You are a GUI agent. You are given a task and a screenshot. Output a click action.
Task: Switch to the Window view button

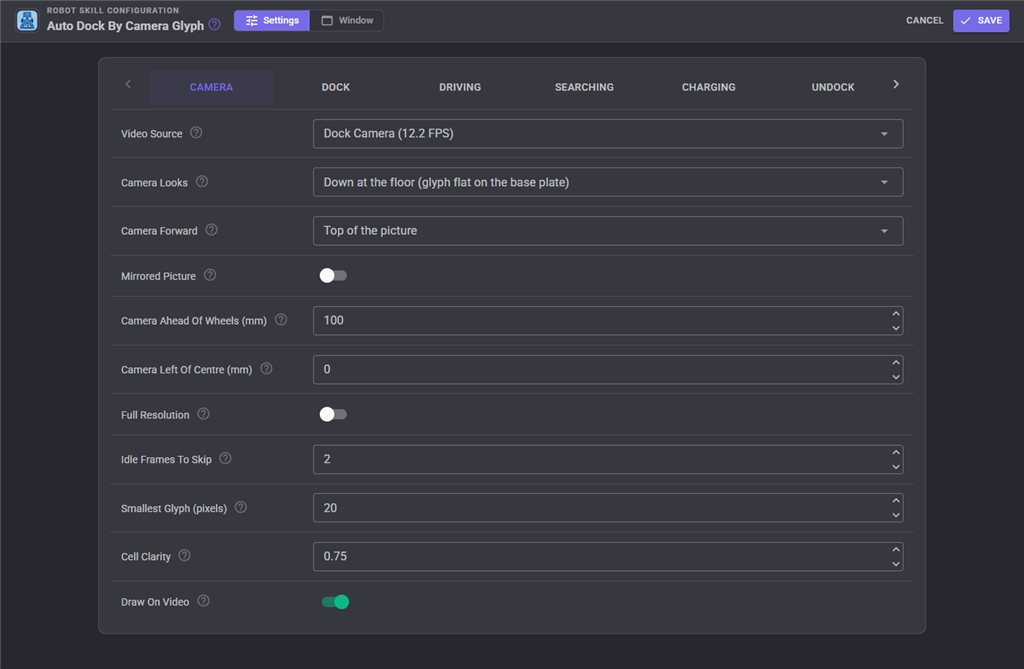pos(347,21)
